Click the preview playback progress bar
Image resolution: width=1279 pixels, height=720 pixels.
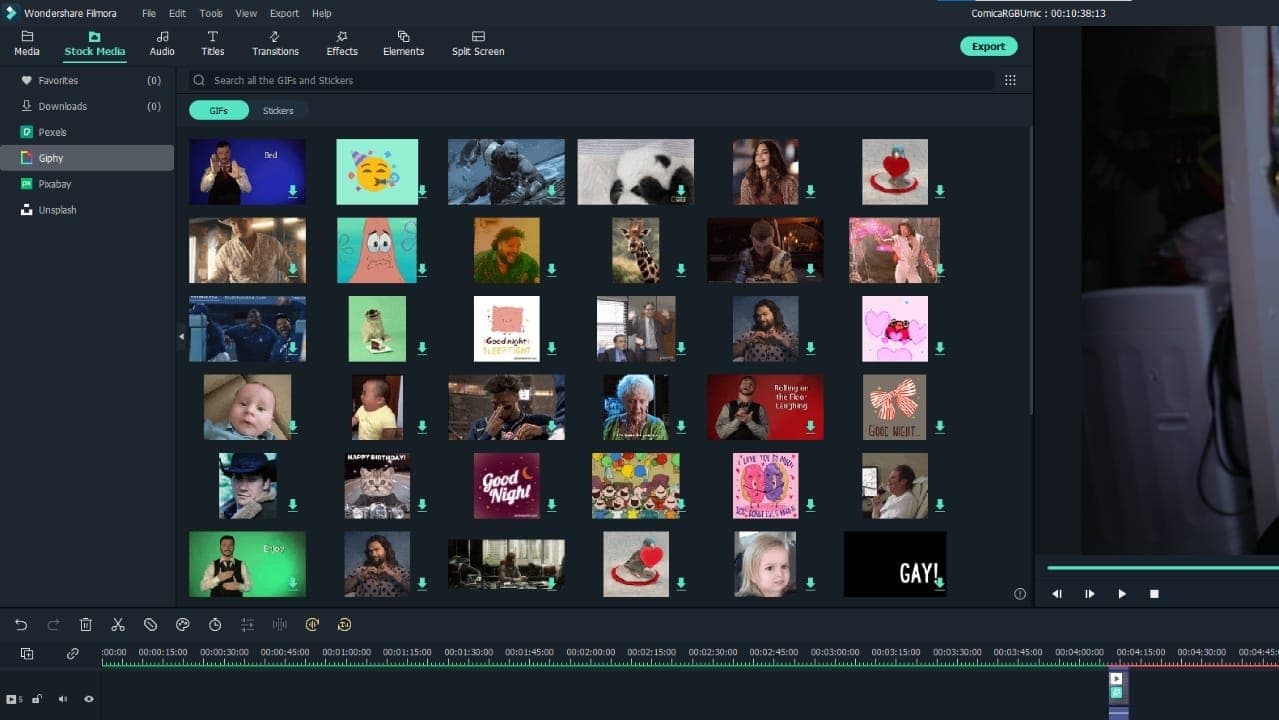tap(1163, 568)
